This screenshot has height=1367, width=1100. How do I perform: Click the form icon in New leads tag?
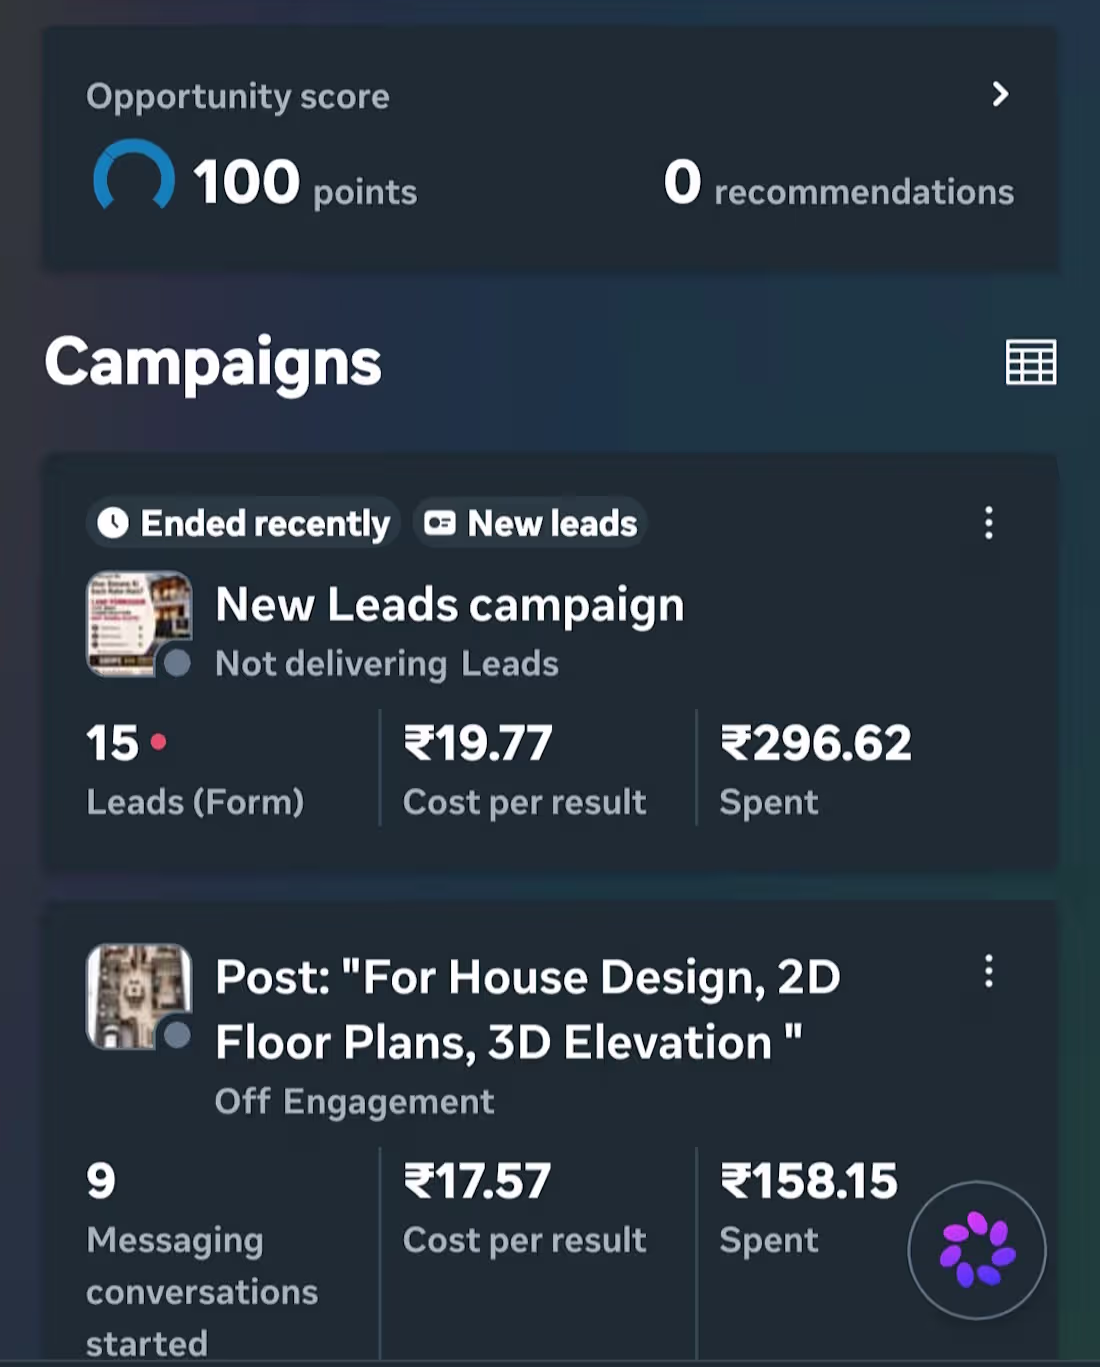point(440,523)
